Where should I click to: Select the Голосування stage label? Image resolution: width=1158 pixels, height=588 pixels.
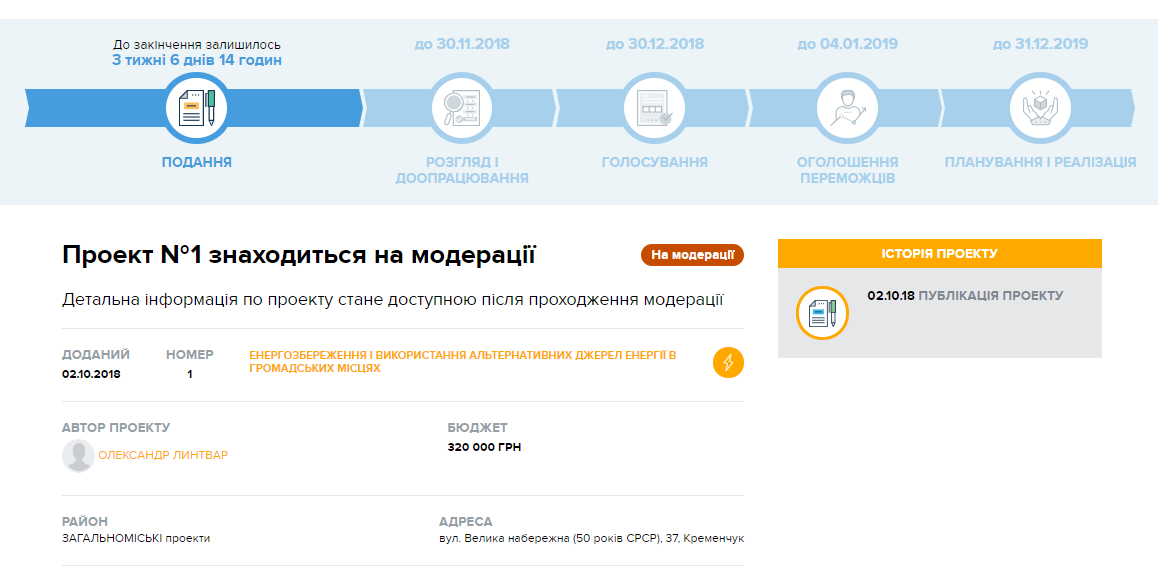pos(654,162)
